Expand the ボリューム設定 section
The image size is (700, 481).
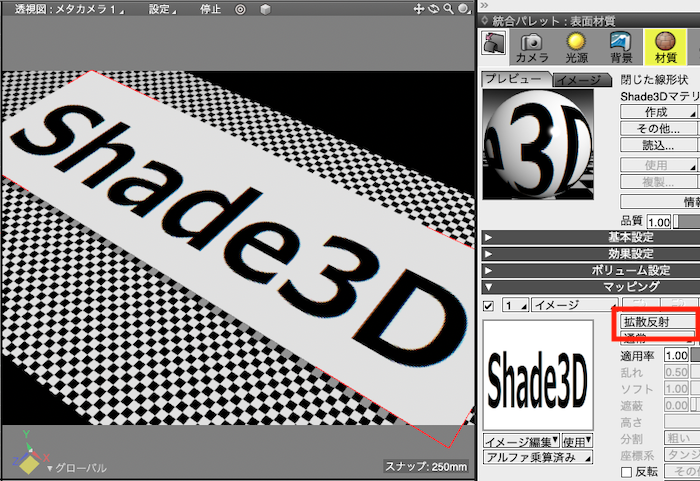click(591, 270)
